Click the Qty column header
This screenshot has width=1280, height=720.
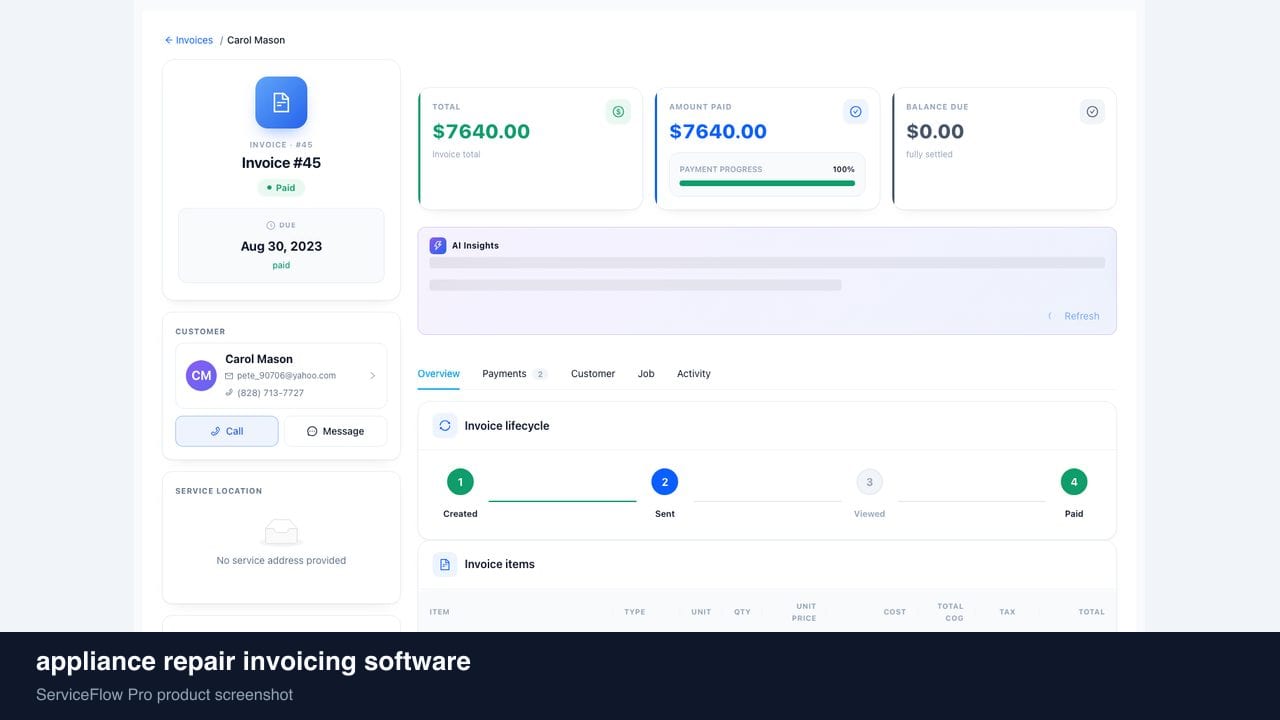[x=742, y=612]
